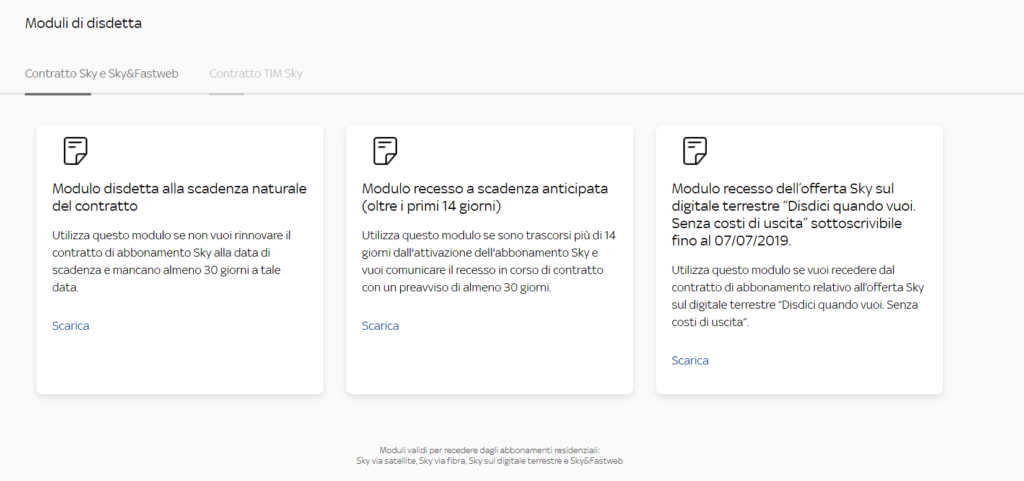
Task: Click the footer note Moduli validi per recedere
Action: 489,450
